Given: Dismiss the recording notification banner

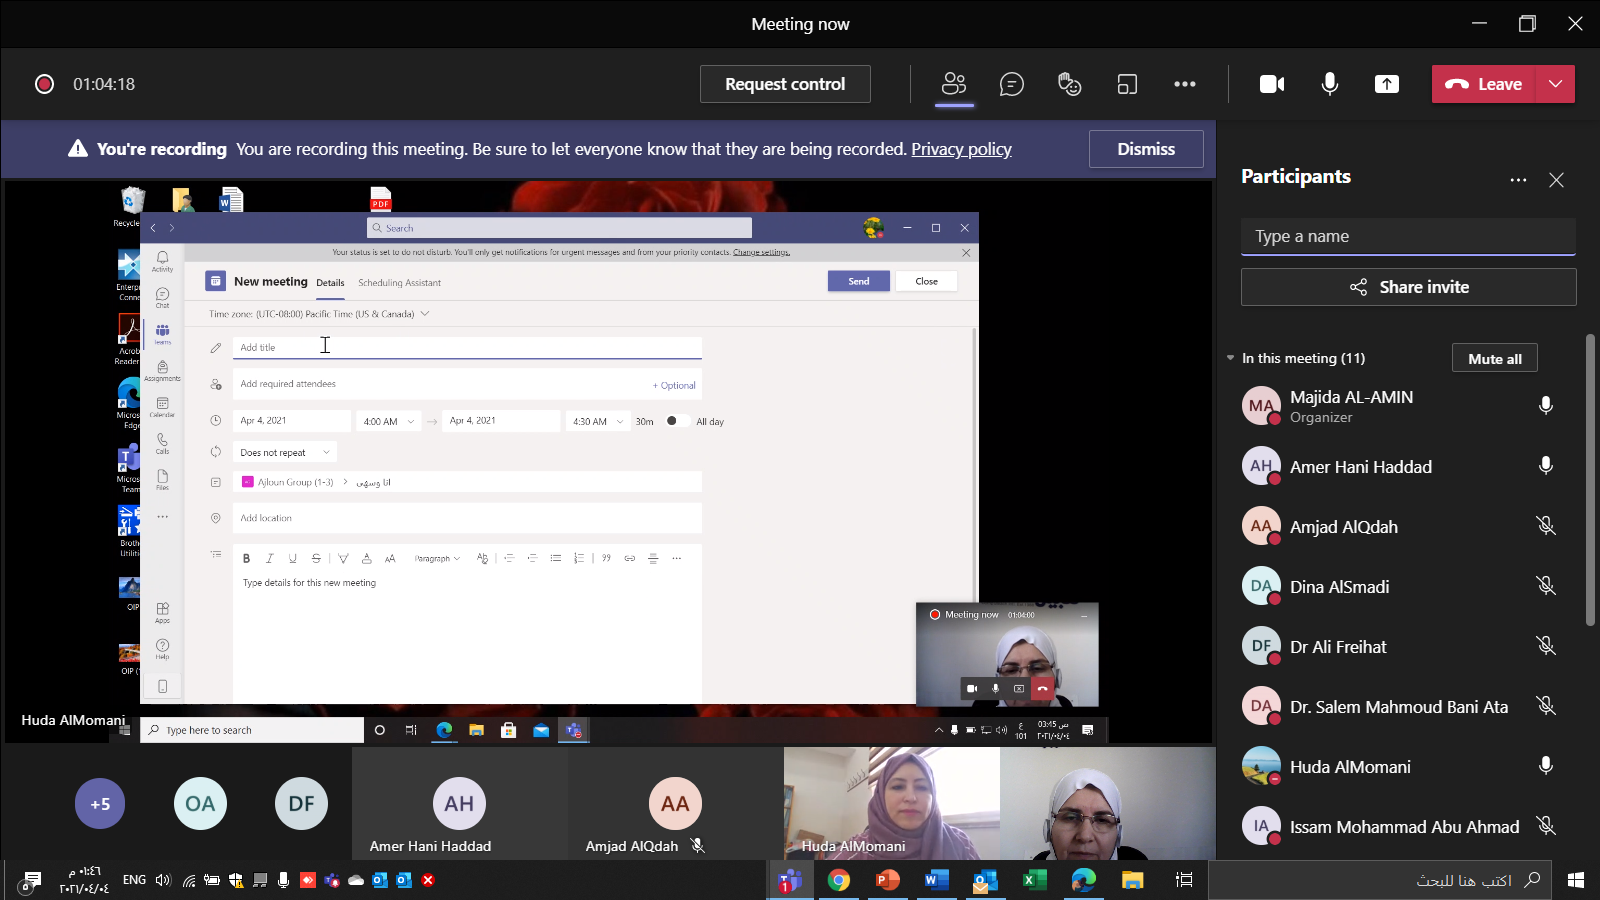Looking at the screenshot, I should [1146, 149].
